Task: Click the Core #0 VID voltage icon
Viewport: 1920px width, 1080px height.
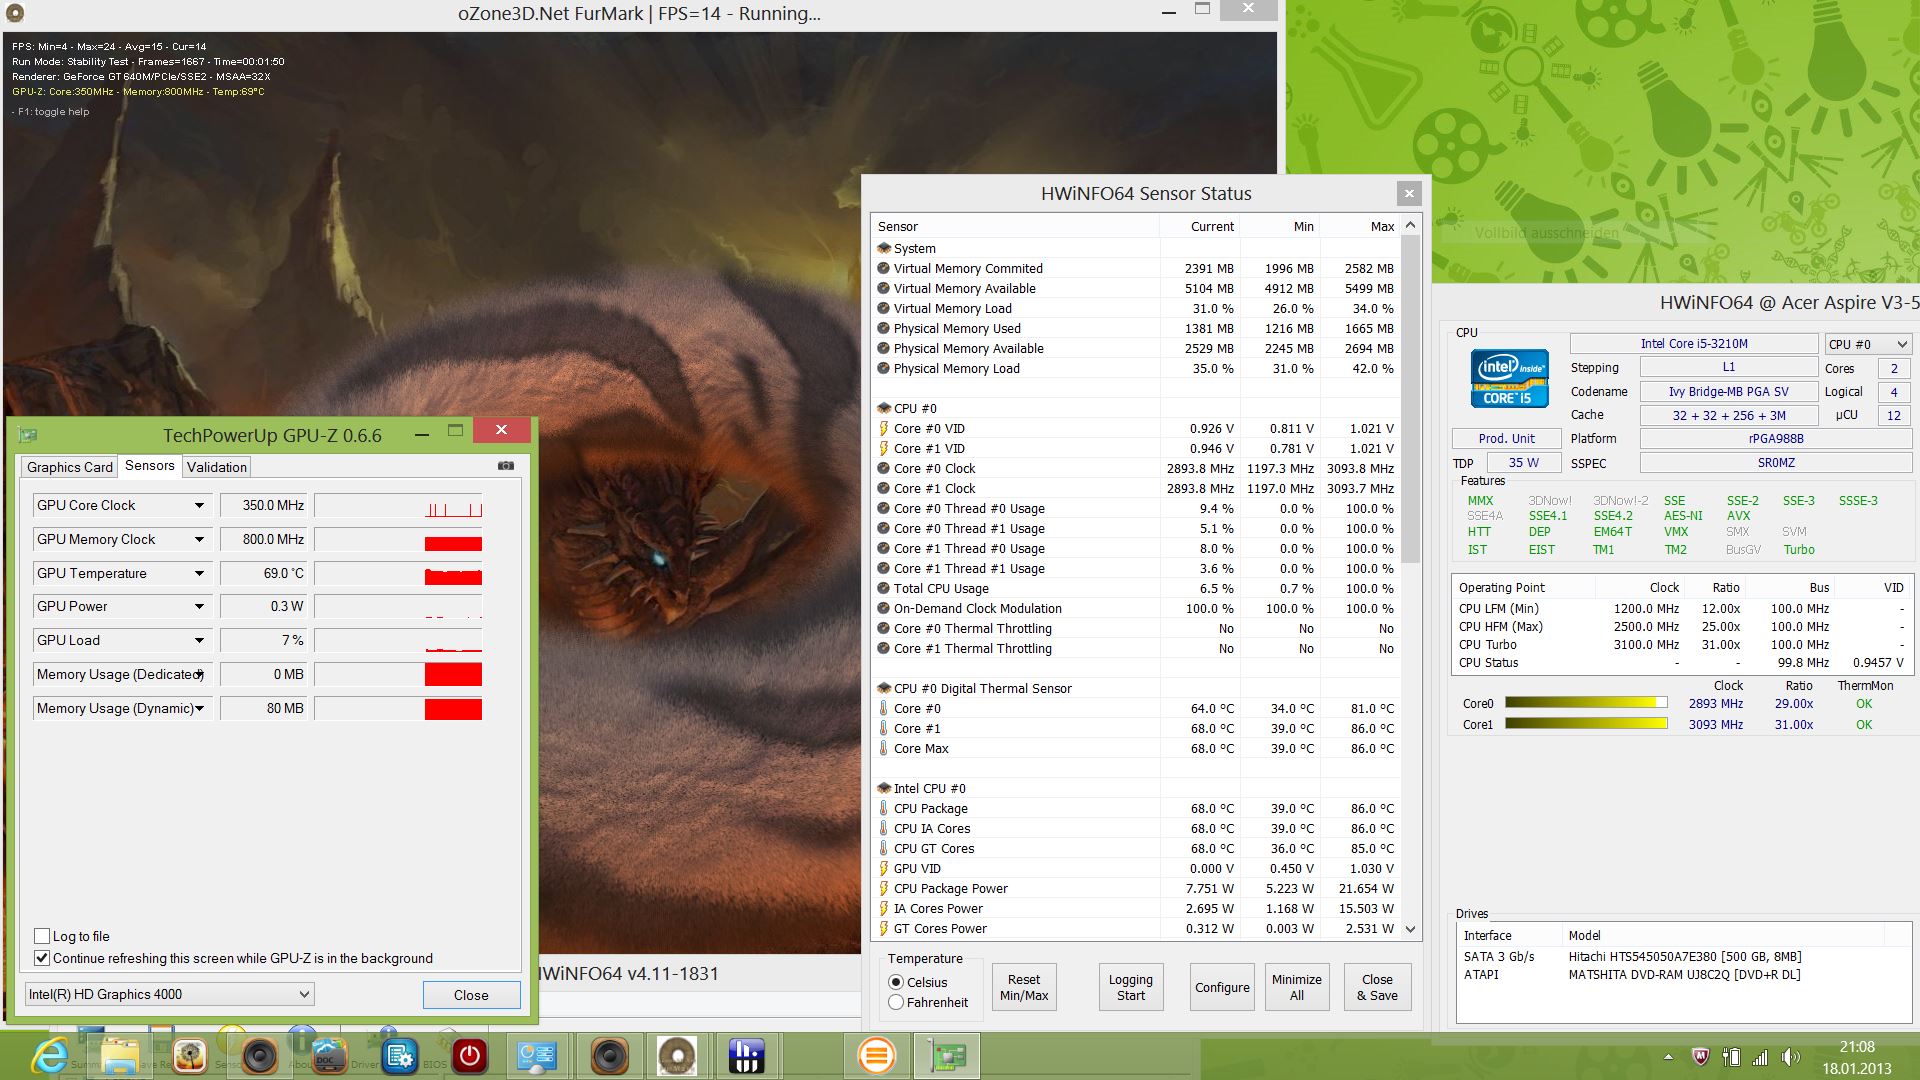Action: tap(883, 428)
